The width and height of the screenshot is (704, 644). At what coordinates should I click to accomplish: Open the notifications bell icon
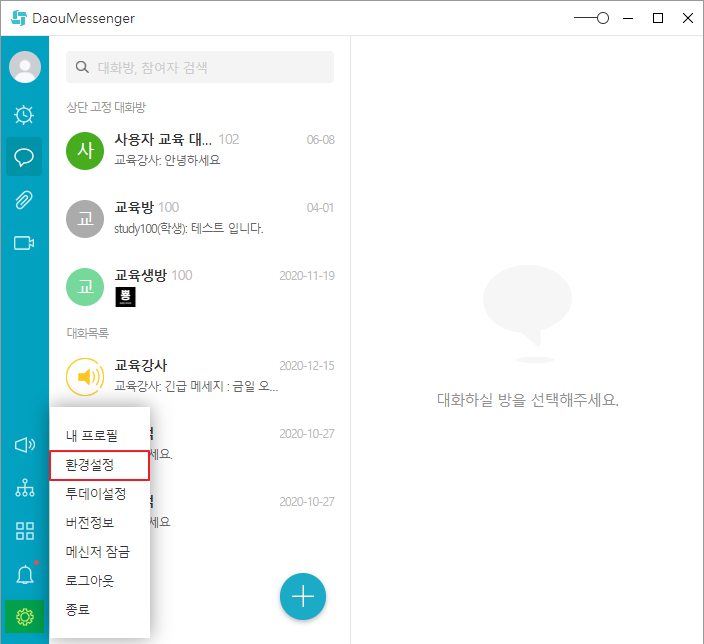[25, 574]
